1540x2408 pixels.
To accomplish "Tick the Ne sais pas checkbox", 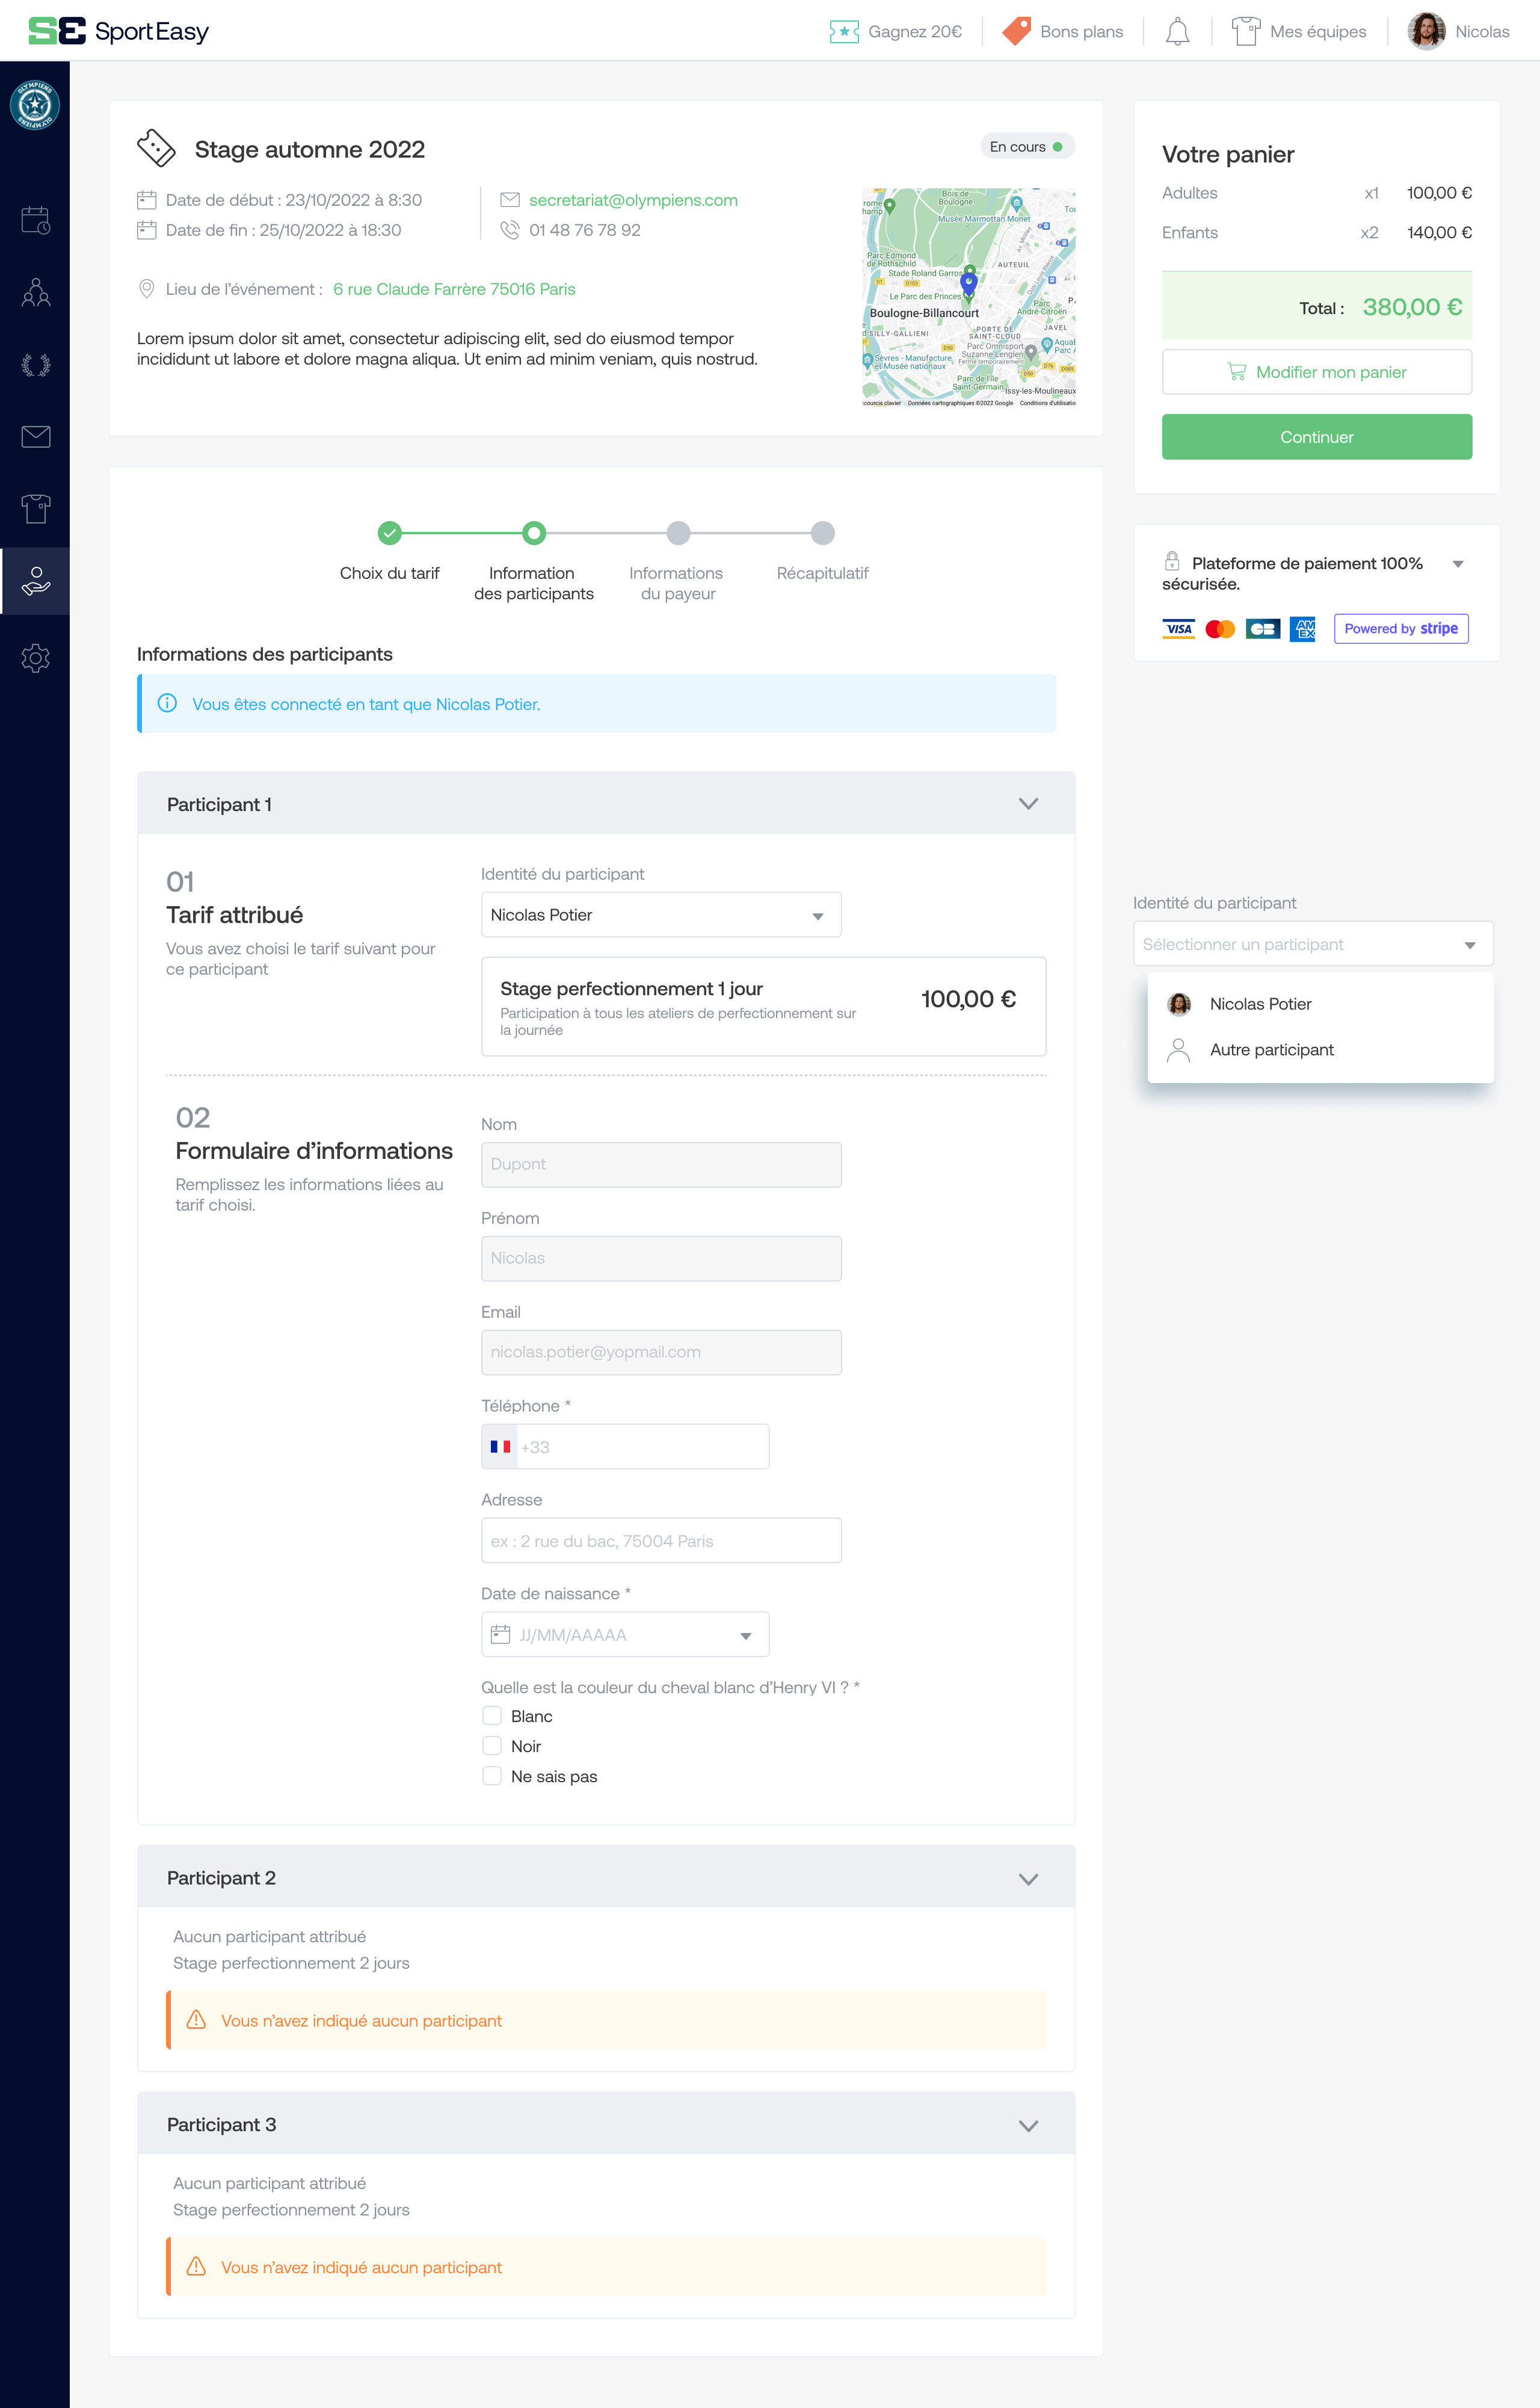I will pos(492,1776).
